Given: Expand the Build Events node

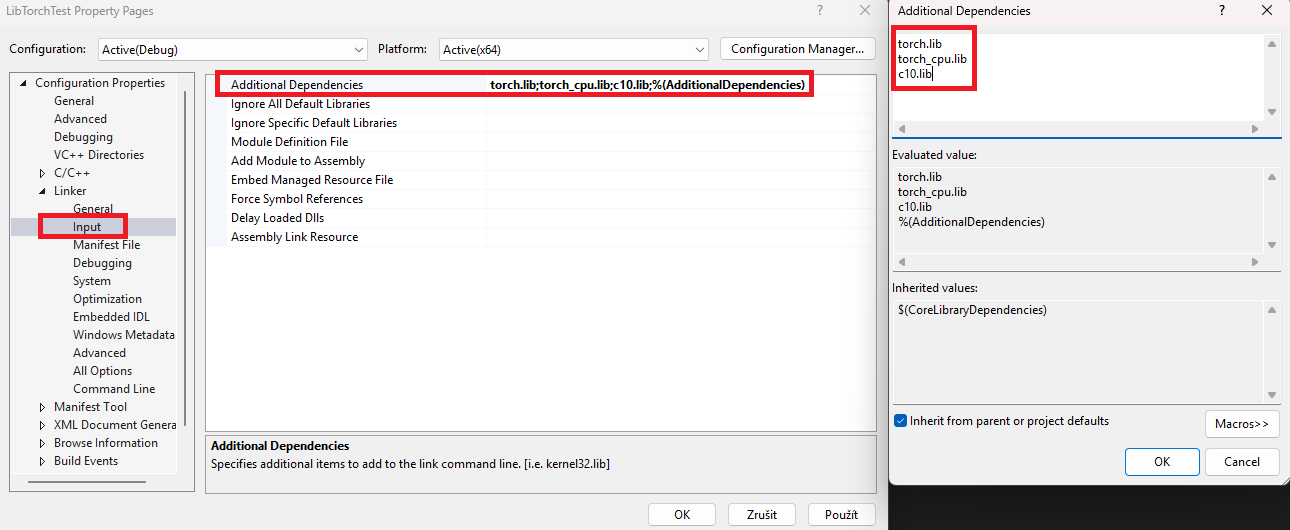Looking at the screenshot, I should pyautogui.click(x=43, y=461).
